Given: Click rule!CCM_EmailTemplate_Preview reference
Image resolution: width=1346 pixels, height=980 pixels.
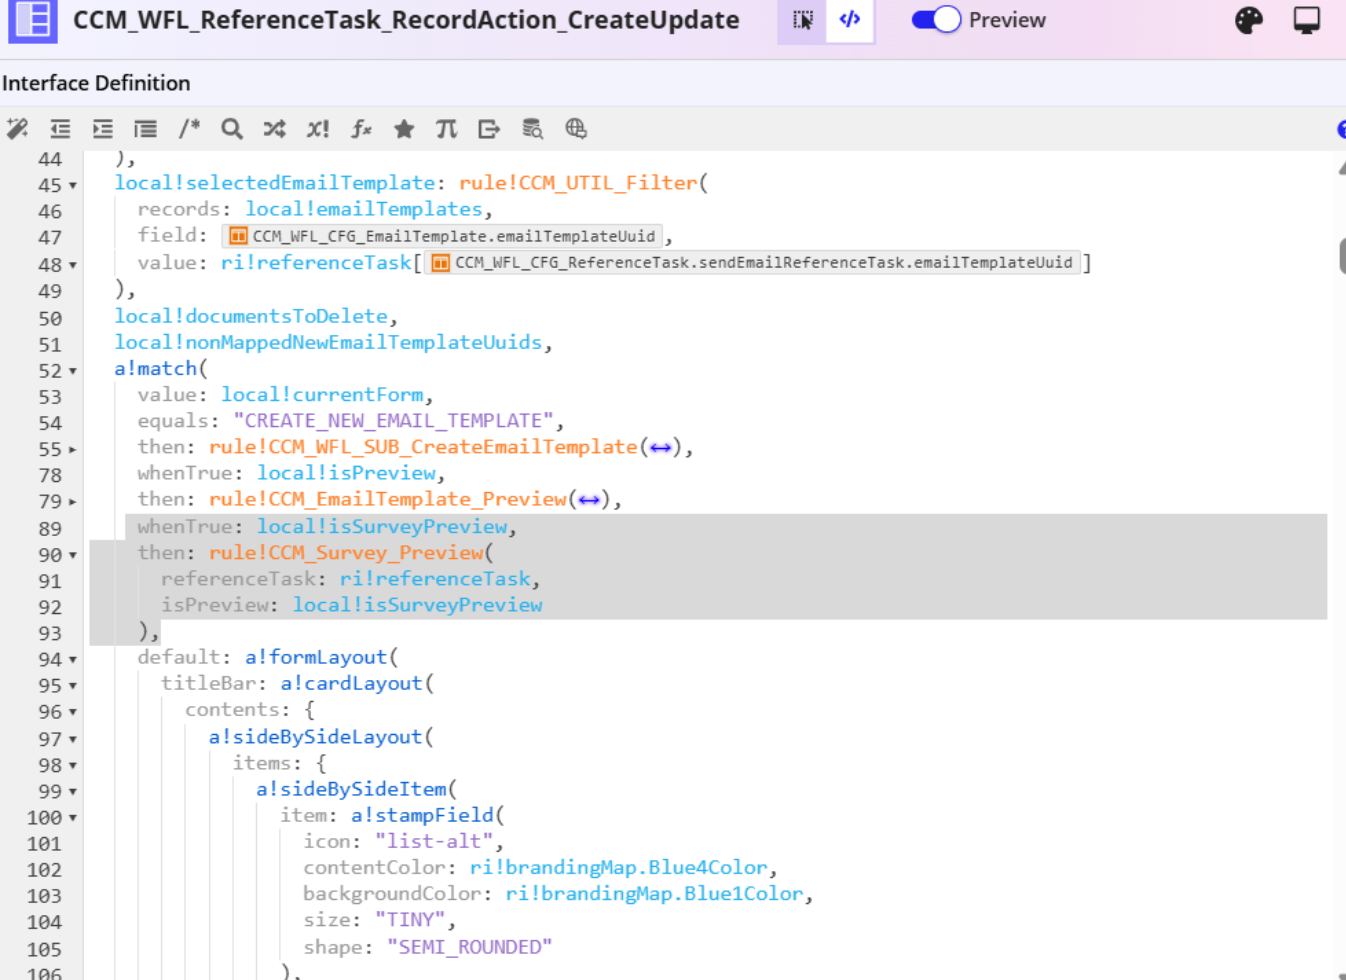Looking at the screenshot, I should (x=388, y=499).
